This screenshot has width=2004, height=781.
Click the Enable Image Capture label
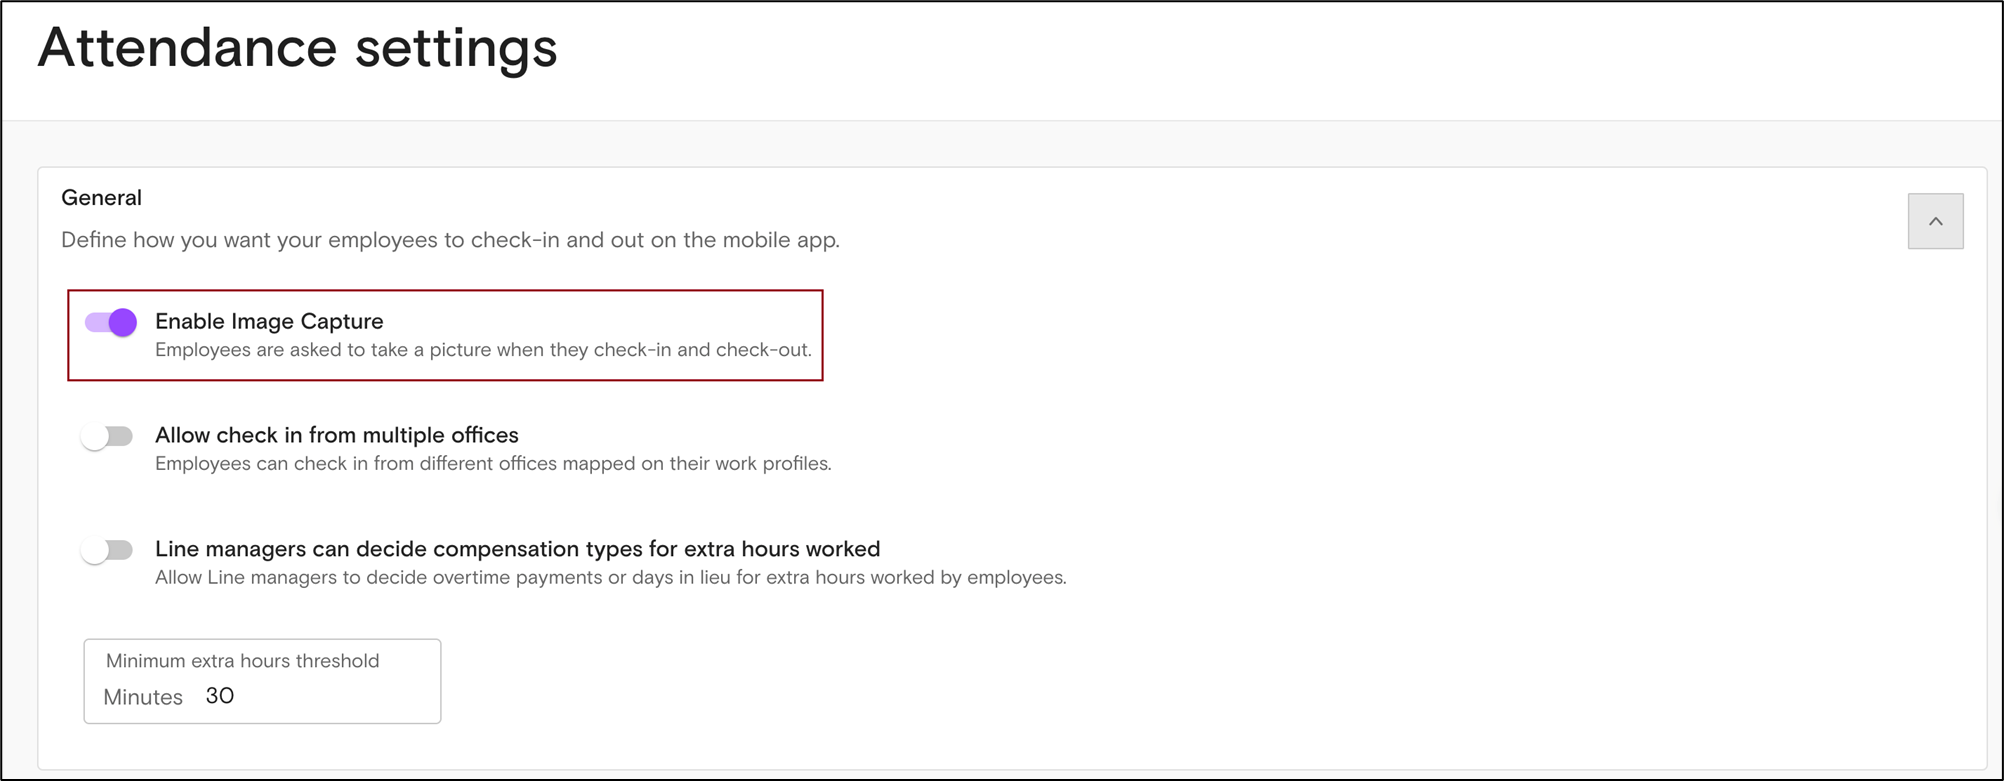click(269, 321)
